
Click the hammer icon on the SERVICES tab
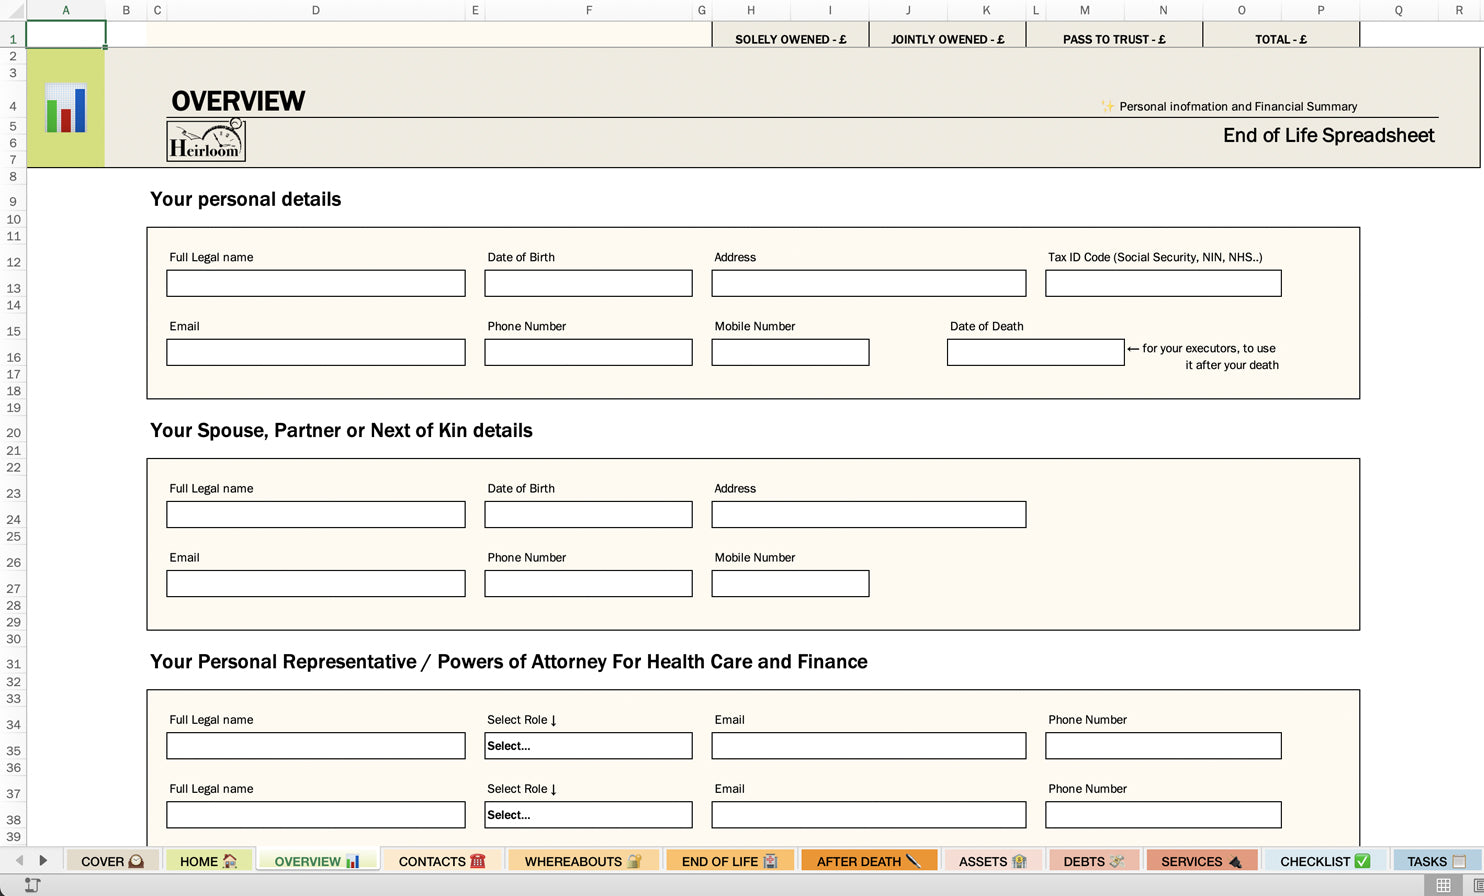1236,860
